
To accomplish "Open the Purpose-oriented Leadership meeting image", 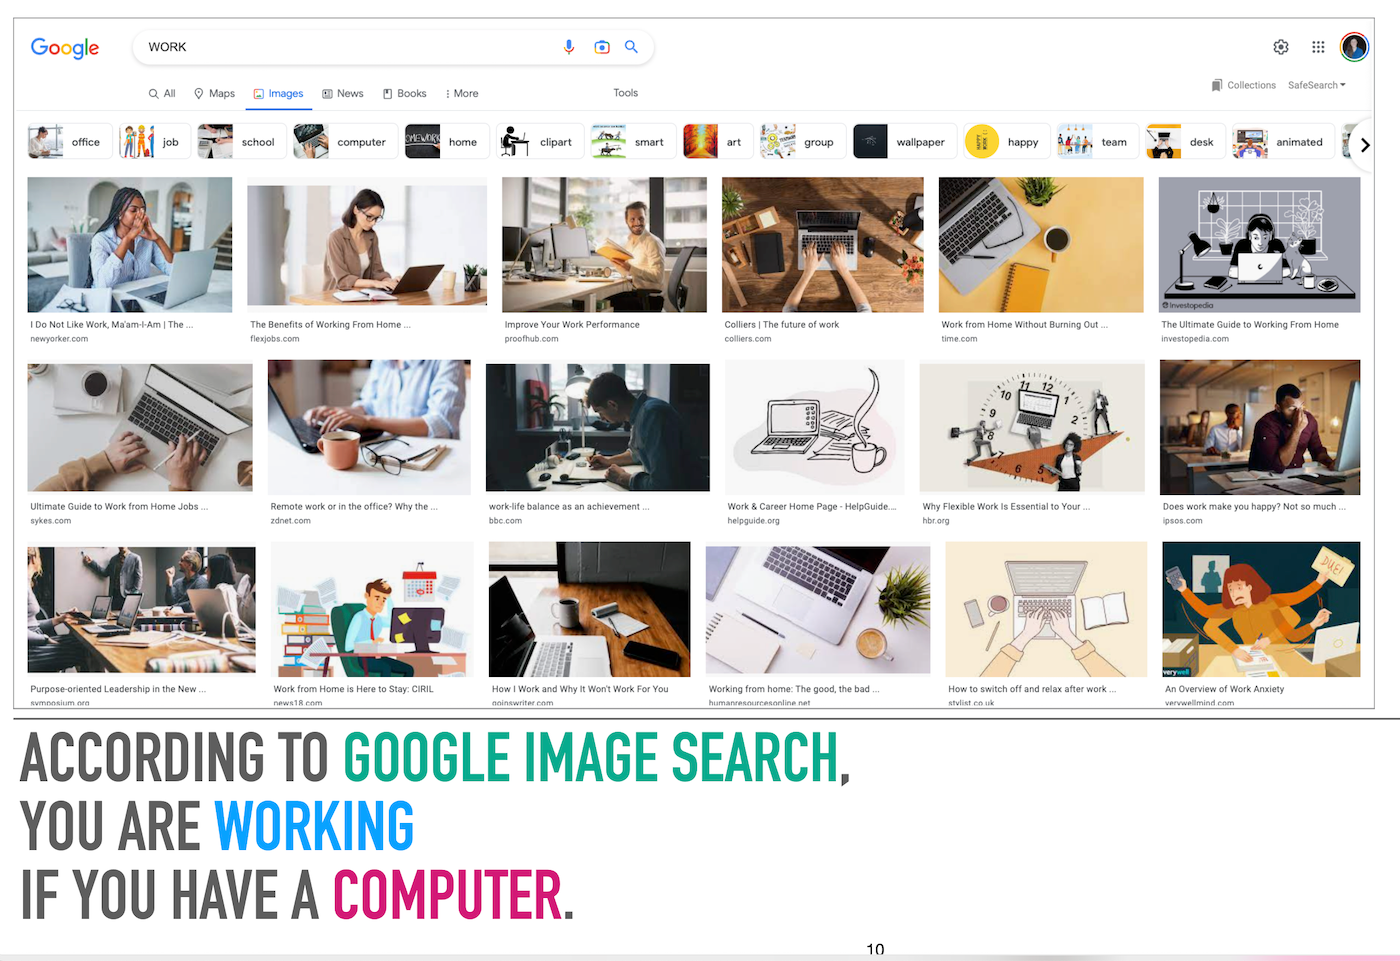I will coord(141,610).
